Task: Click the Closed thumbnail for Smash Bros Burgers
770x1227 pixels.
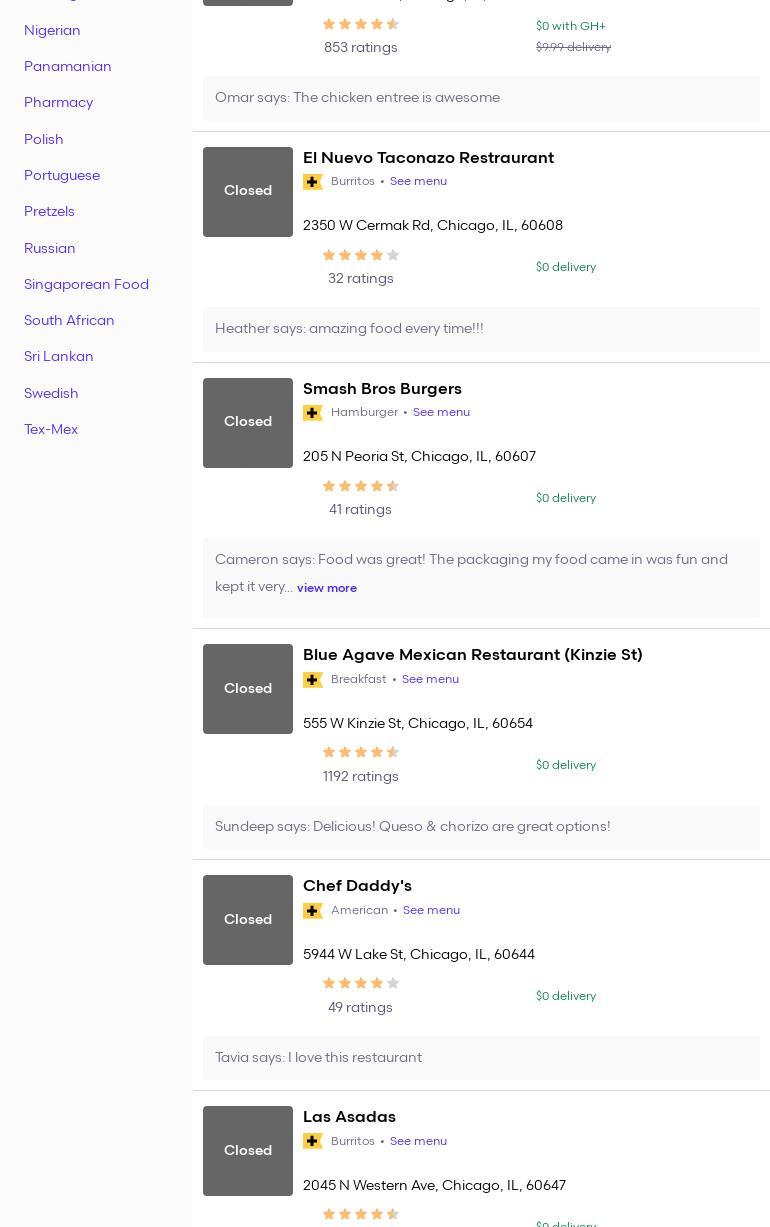Action: point(248,422)
